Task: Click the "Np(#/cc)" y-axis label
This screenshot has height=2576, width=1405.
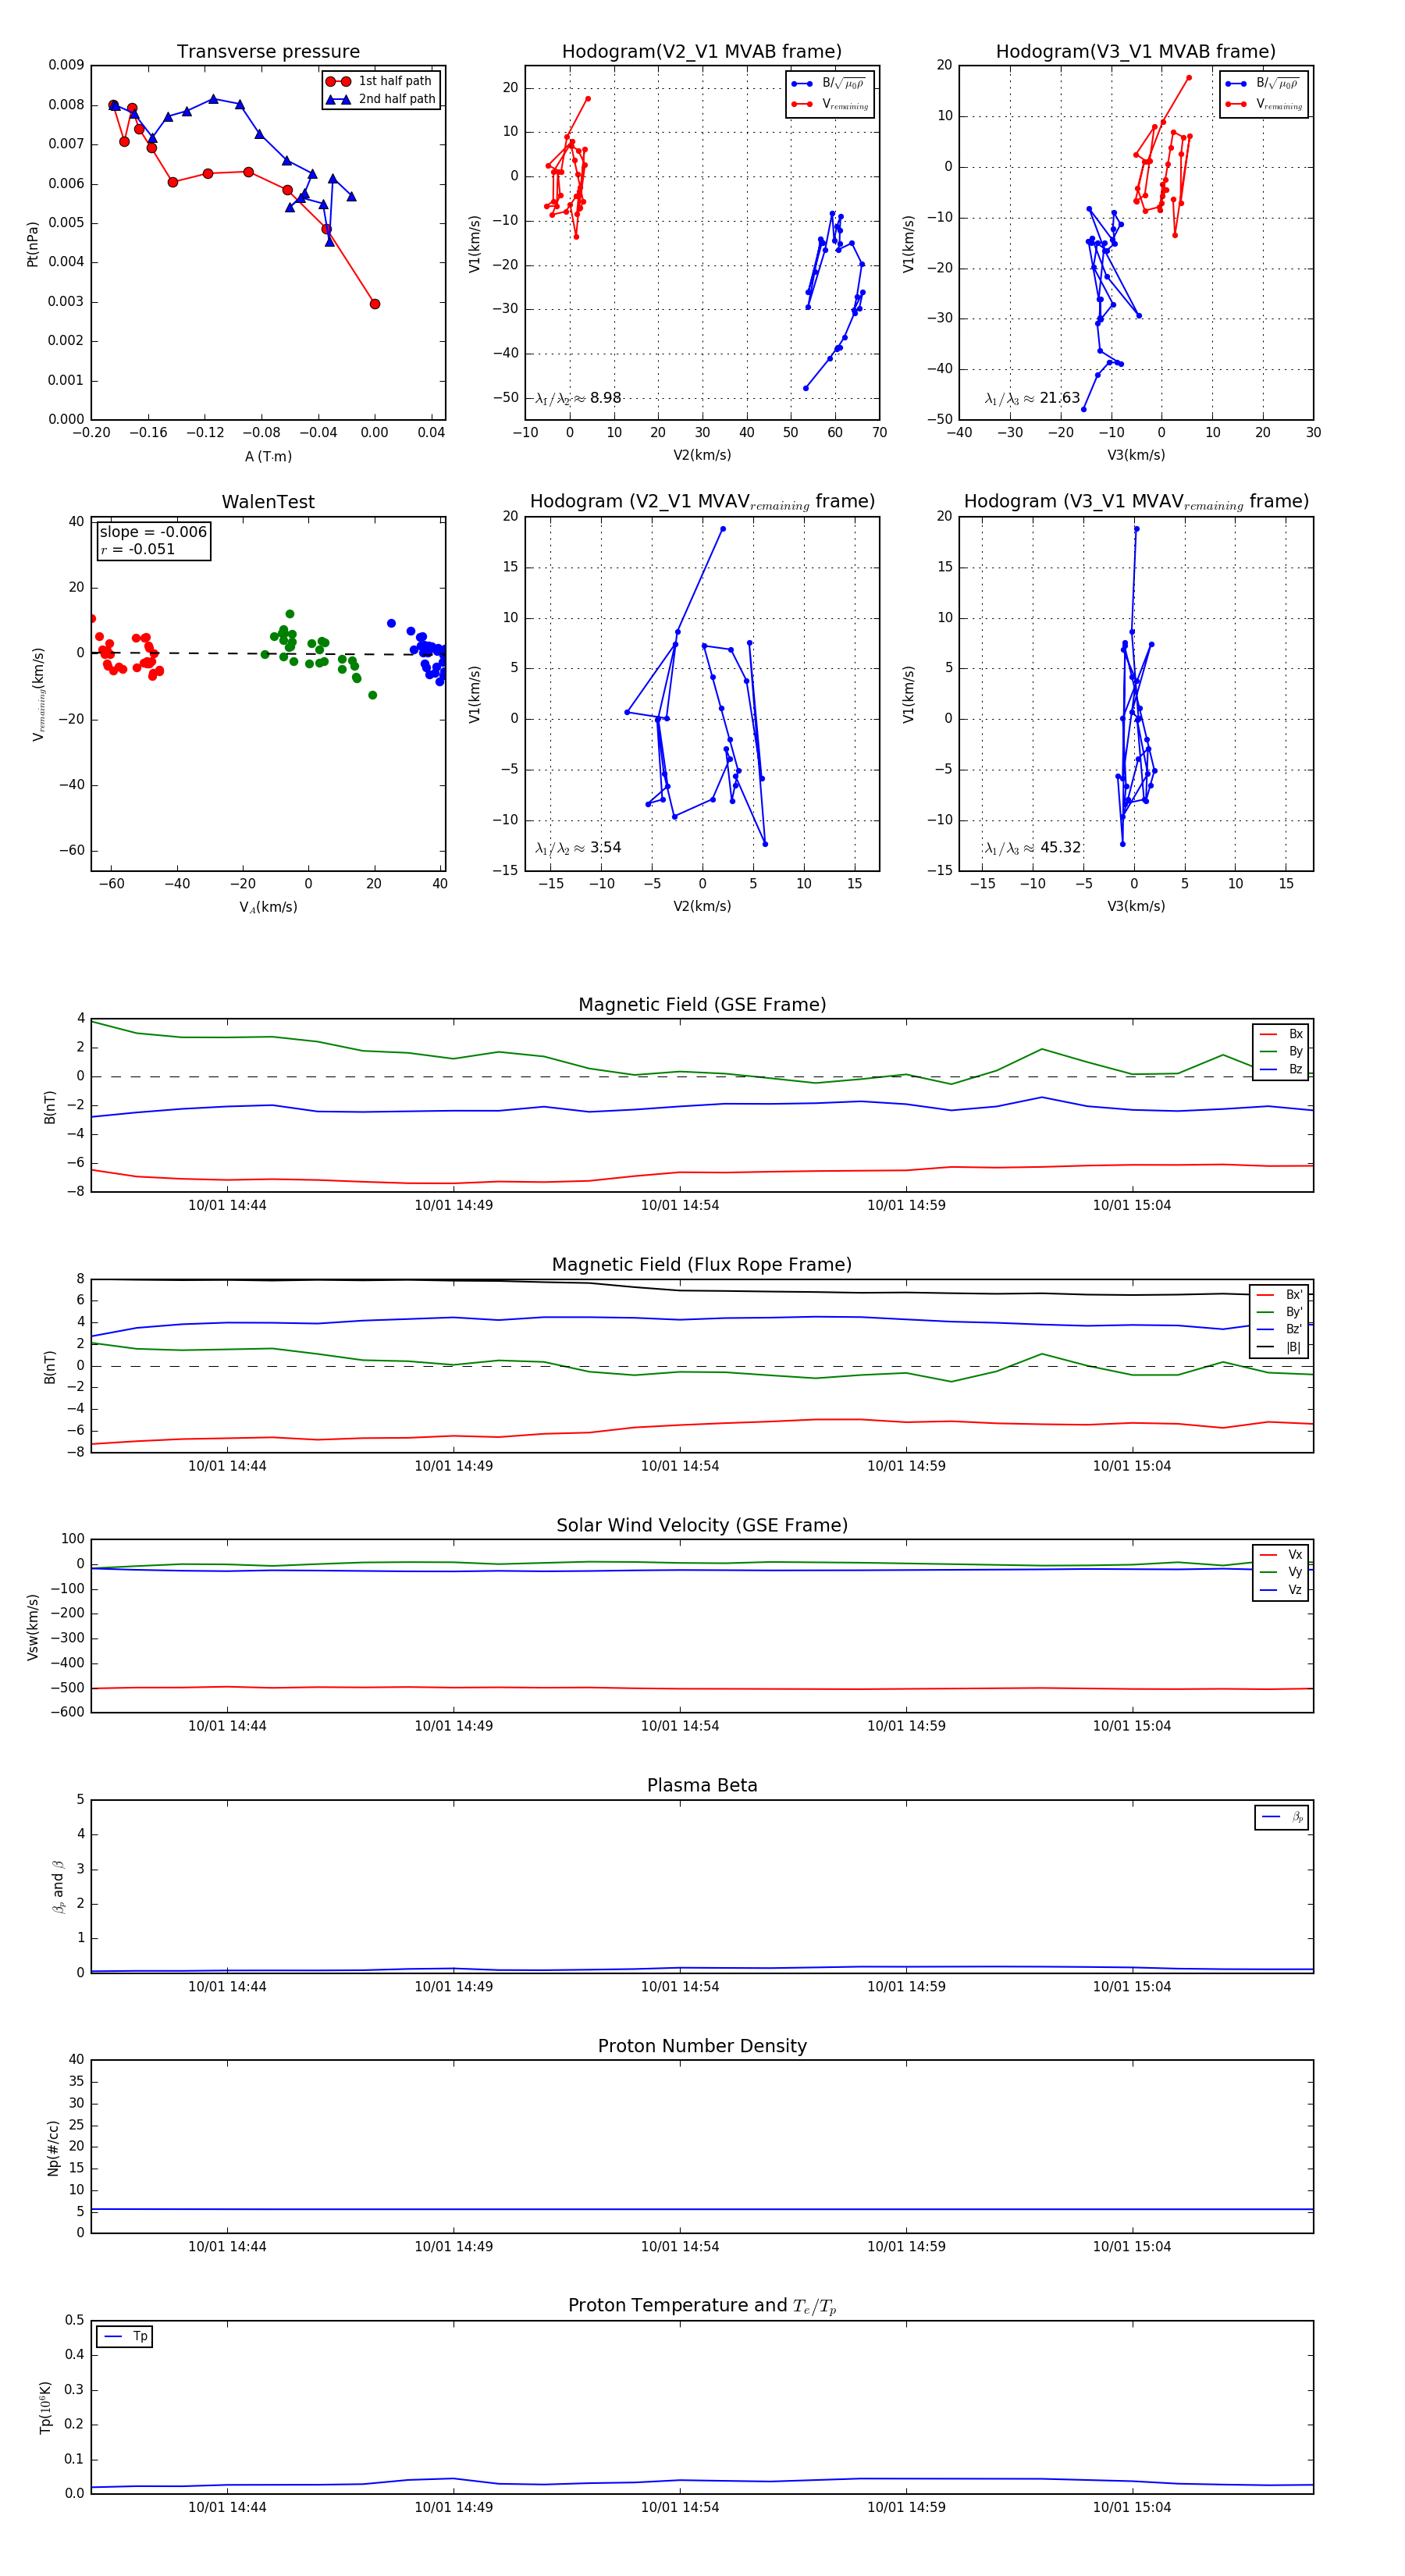Action: 53,2148
